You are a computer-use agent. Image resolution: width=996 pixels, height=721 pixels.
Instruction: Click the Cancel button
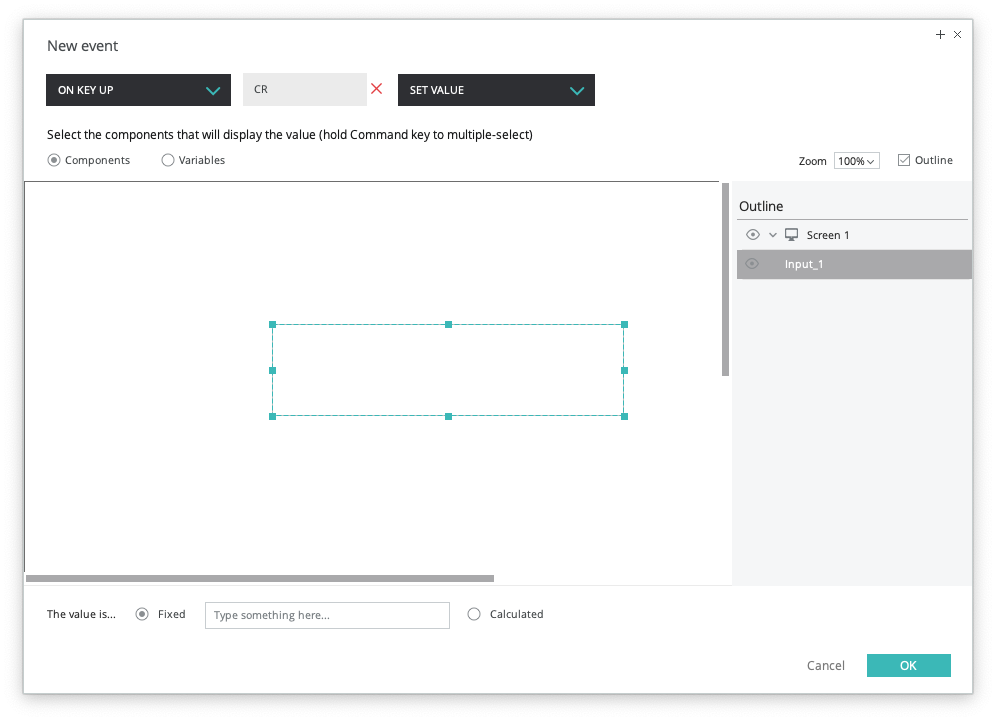[x=826, y=665]
